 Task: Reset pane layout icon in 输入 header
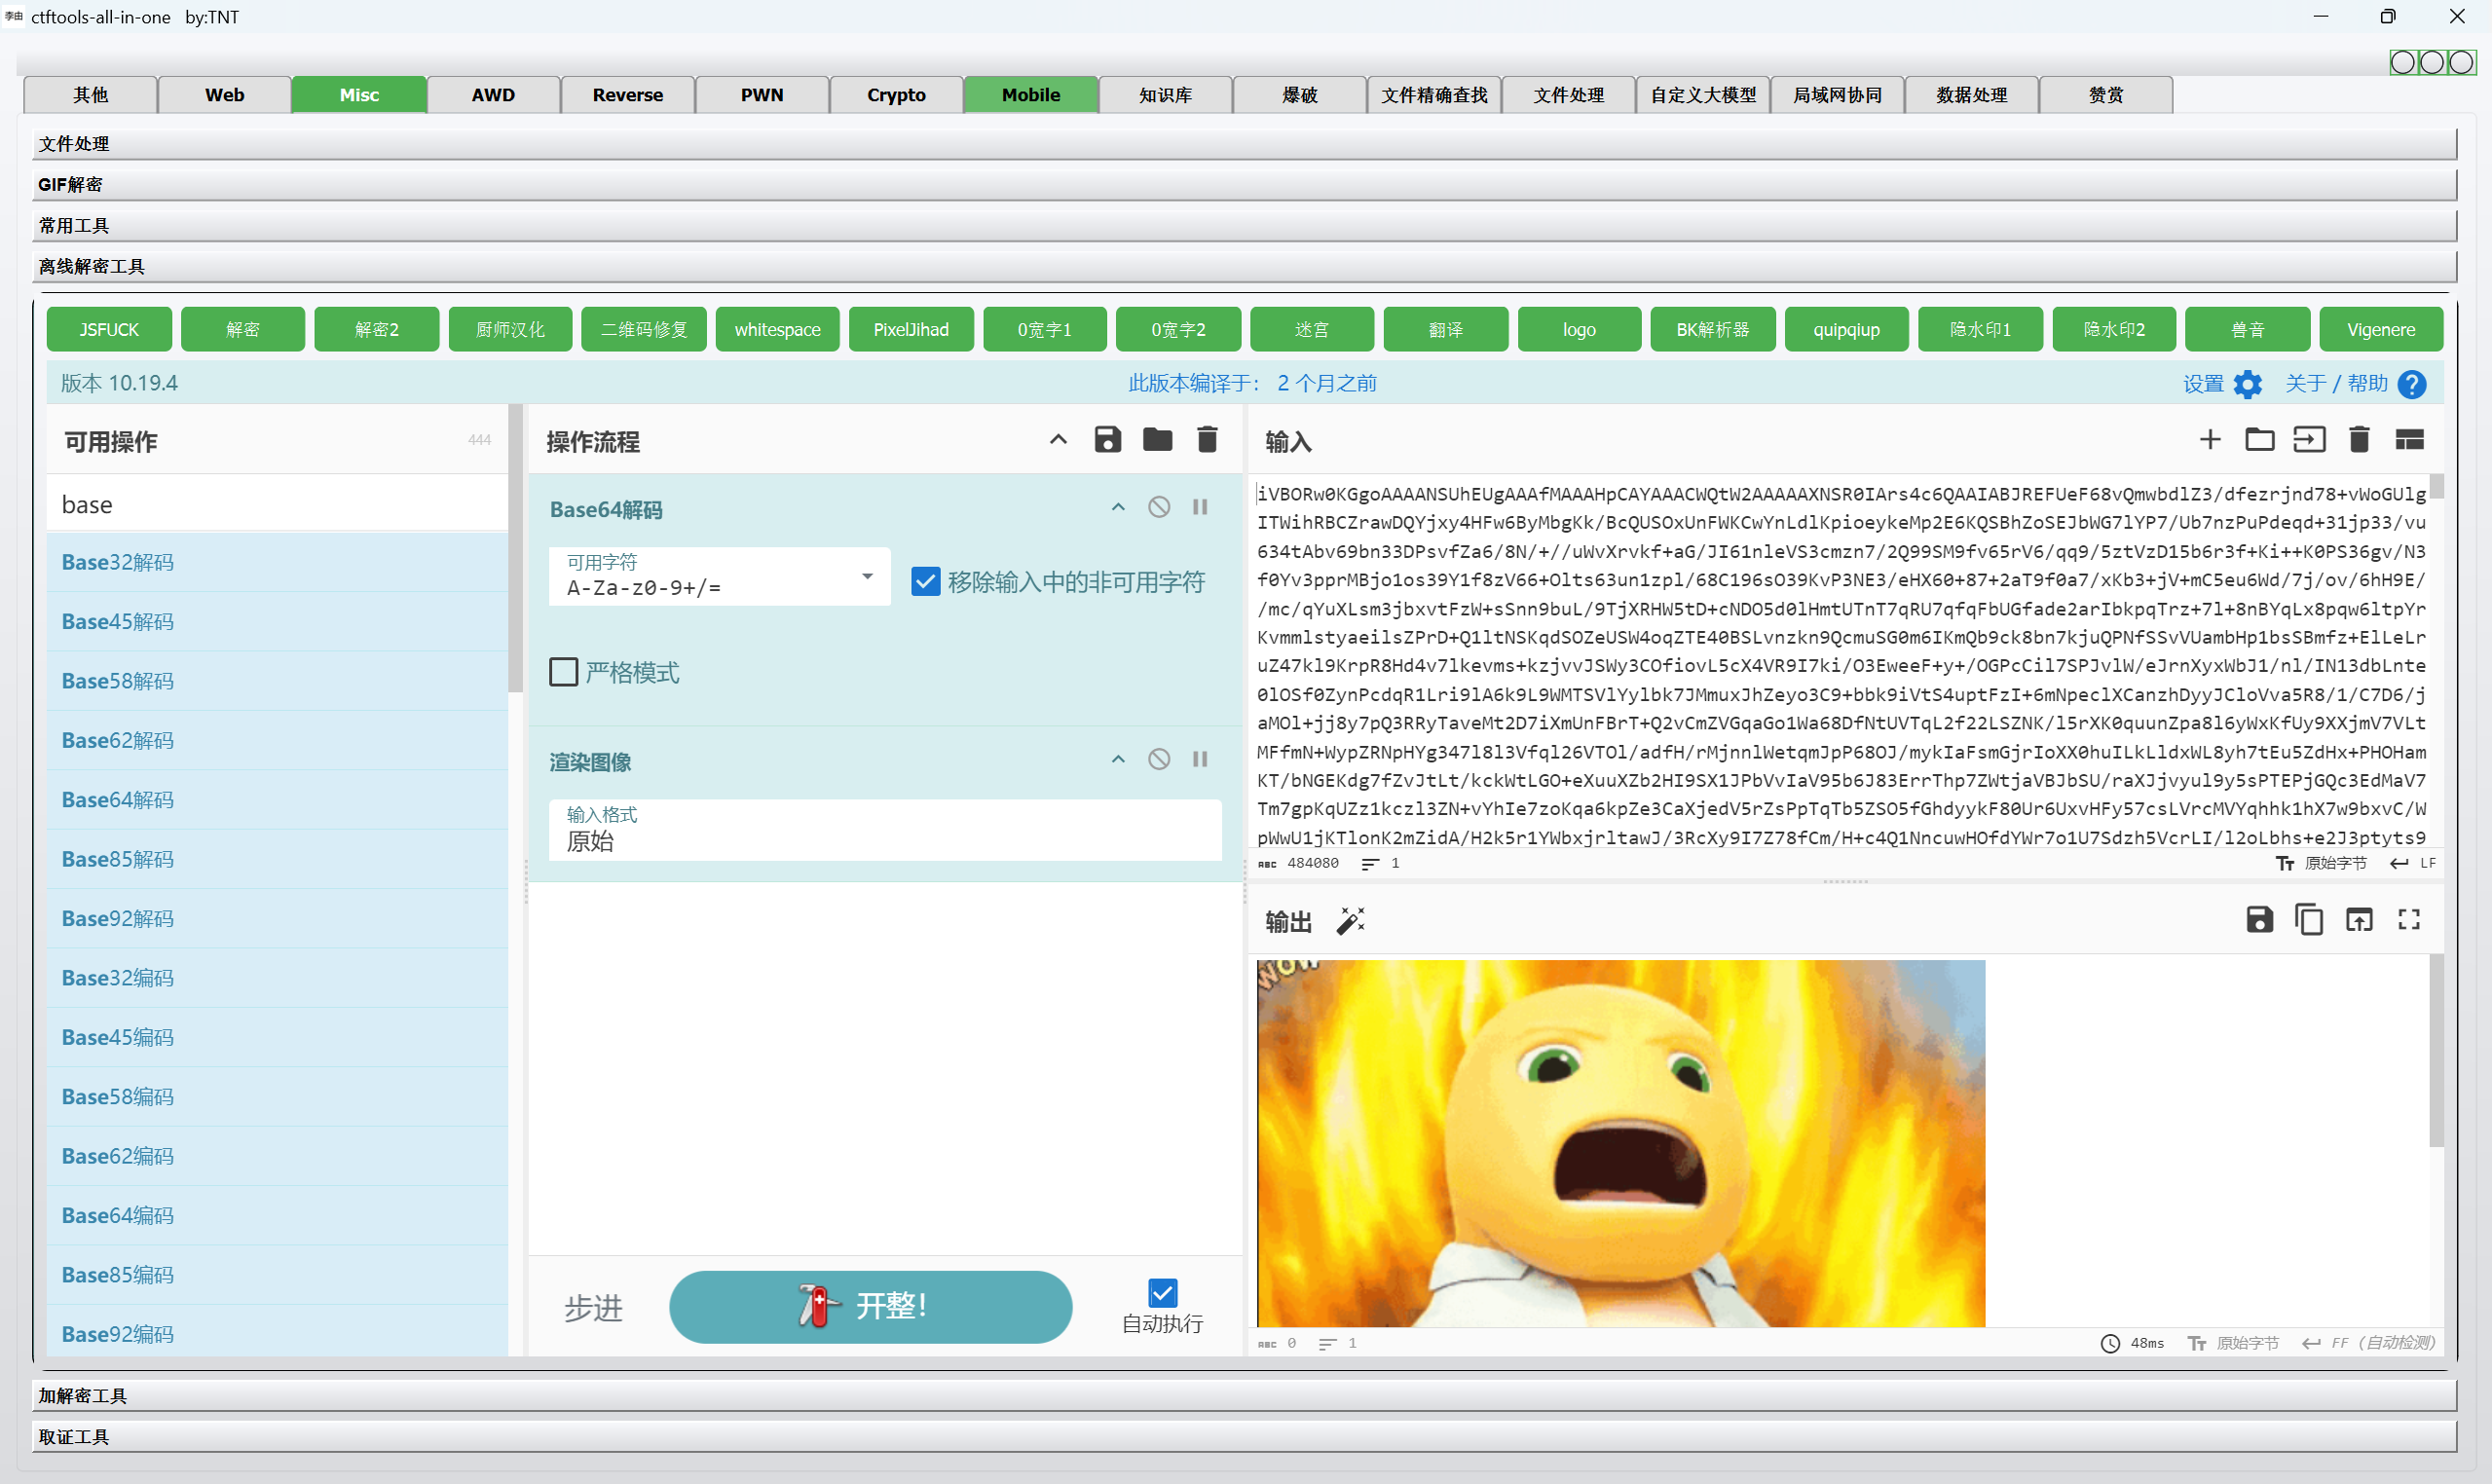2408,440
